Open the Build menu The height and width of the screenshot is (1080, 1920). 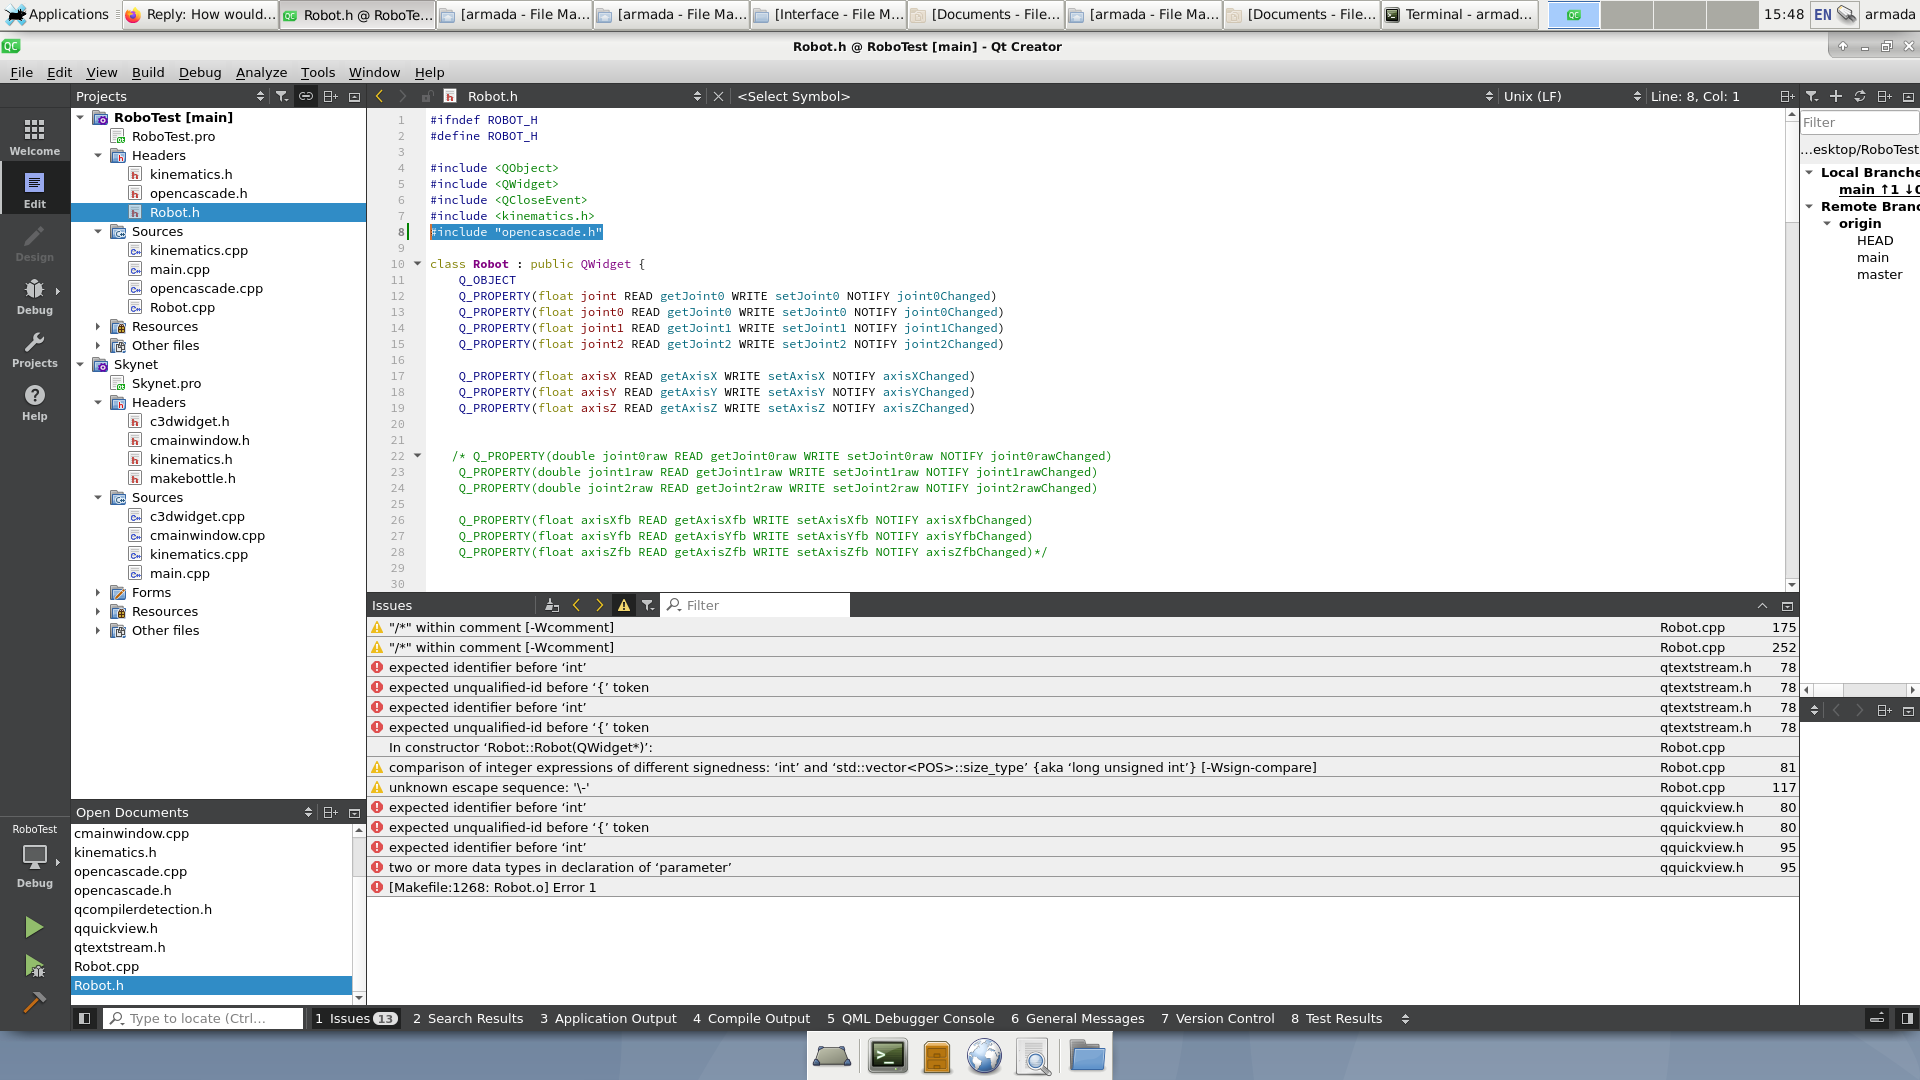(x=148, y=72)
